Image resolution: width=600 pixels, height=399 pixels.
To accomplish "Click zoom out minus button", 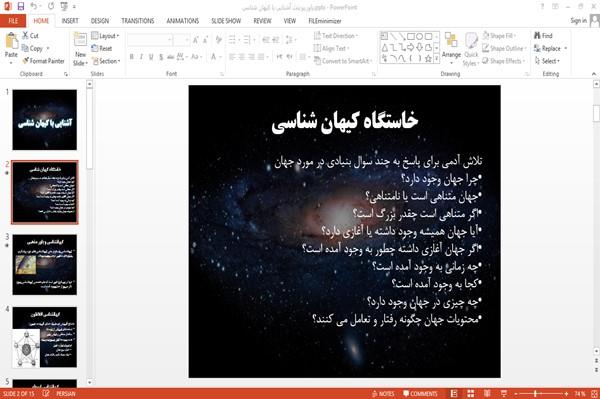I will [x=516, y=394].
